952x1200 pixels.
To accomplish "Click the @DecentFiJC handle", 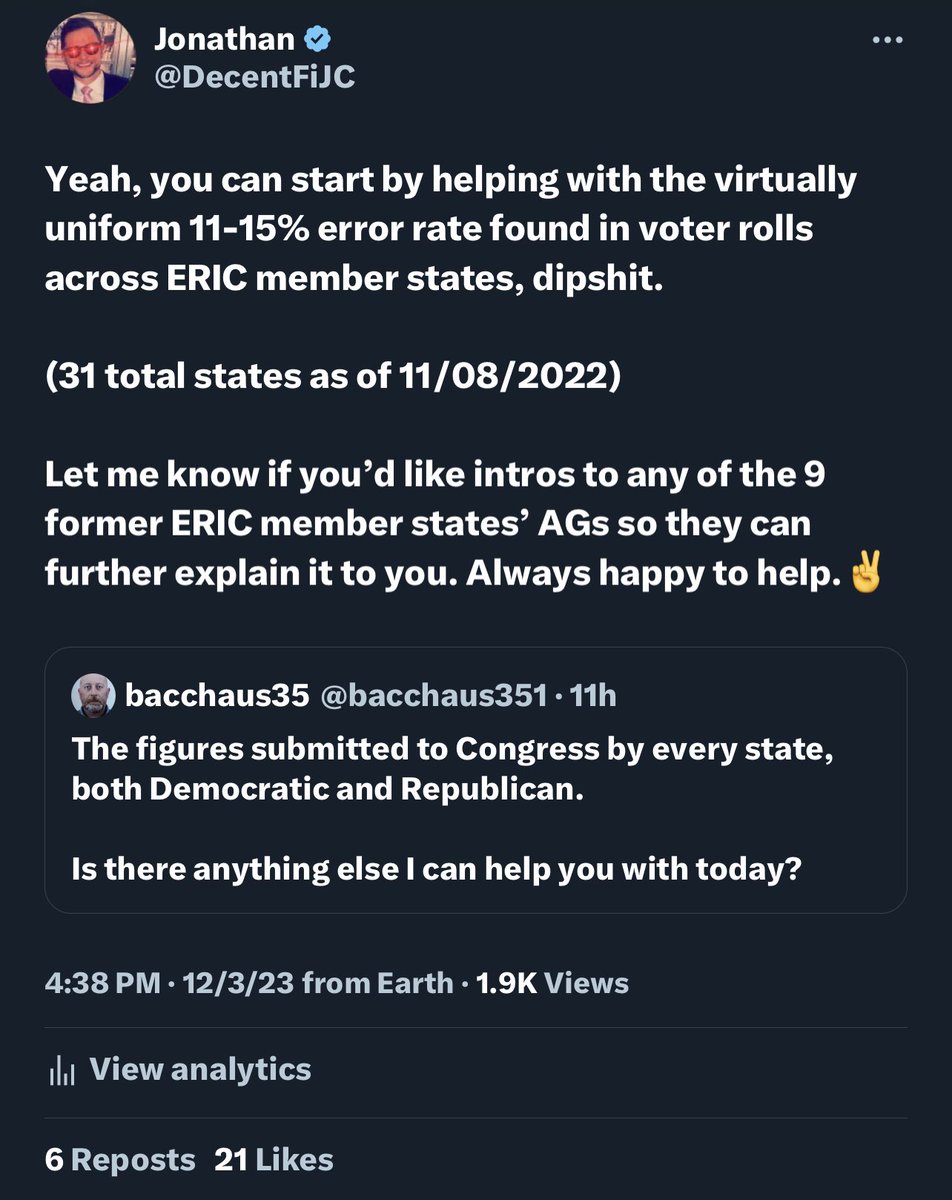I will click(x=254, y=77).
